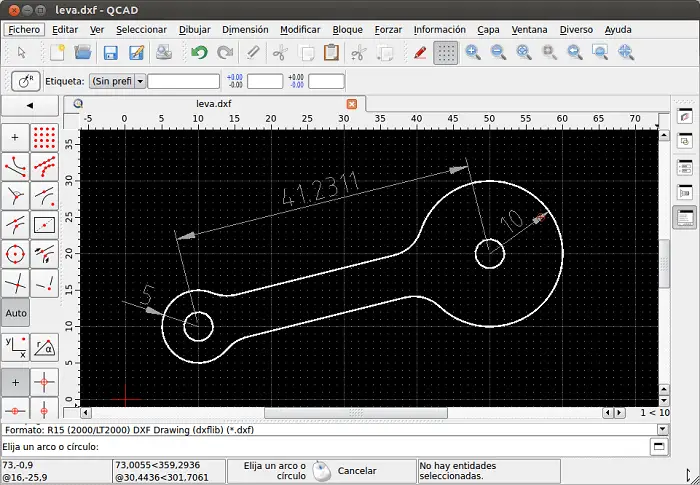Click the scissors Cut icon
The height and width of the screenshot is (485, 700).
coord(280,53)
